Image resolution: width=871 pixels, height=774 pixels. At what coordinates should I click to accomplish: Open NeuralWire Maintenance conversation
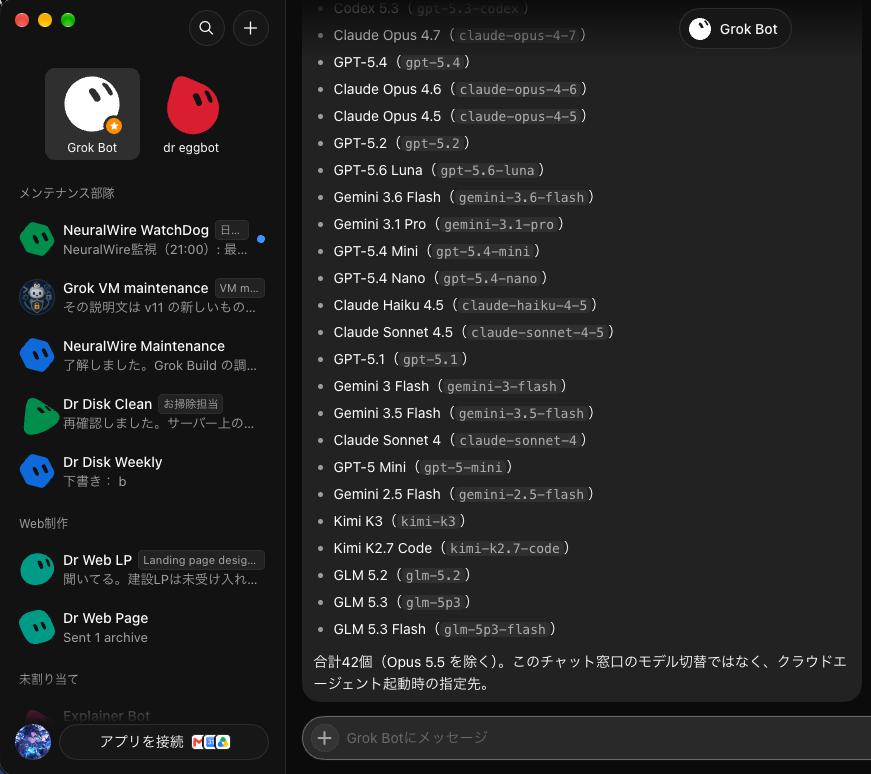pyautogui.click(x=143, y=355)
